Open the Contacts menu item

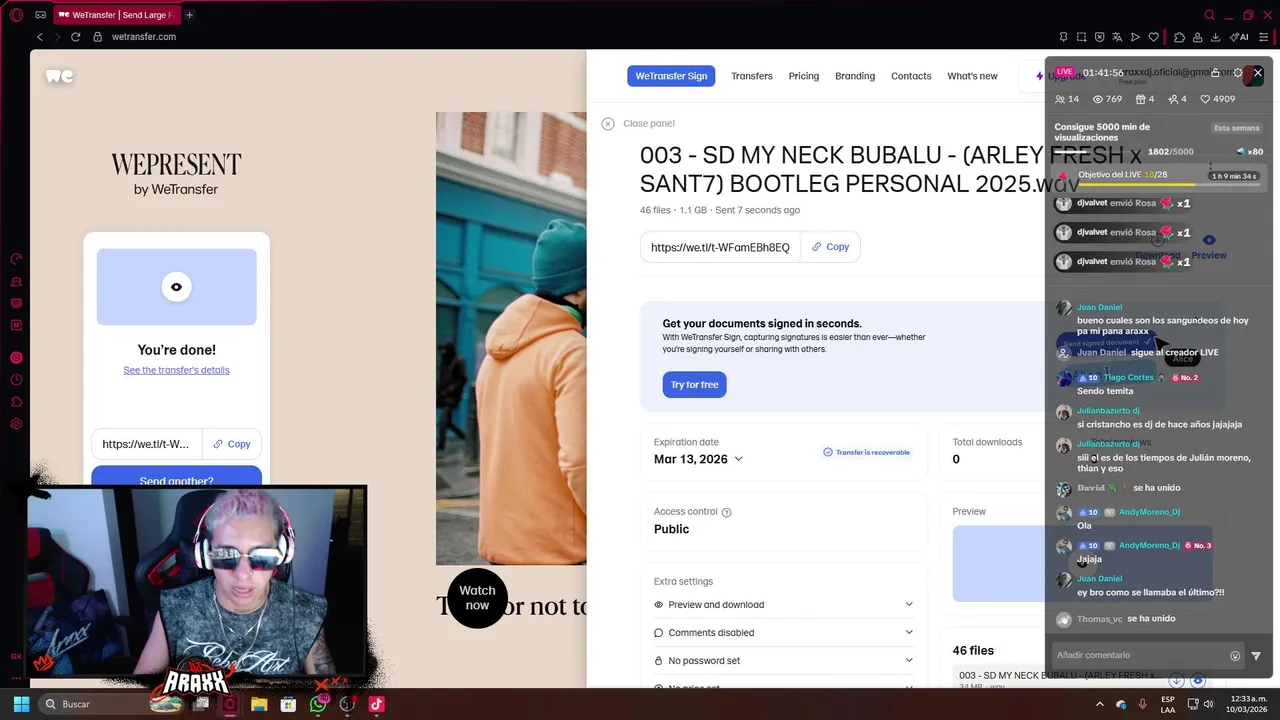[x=911, y=76]
